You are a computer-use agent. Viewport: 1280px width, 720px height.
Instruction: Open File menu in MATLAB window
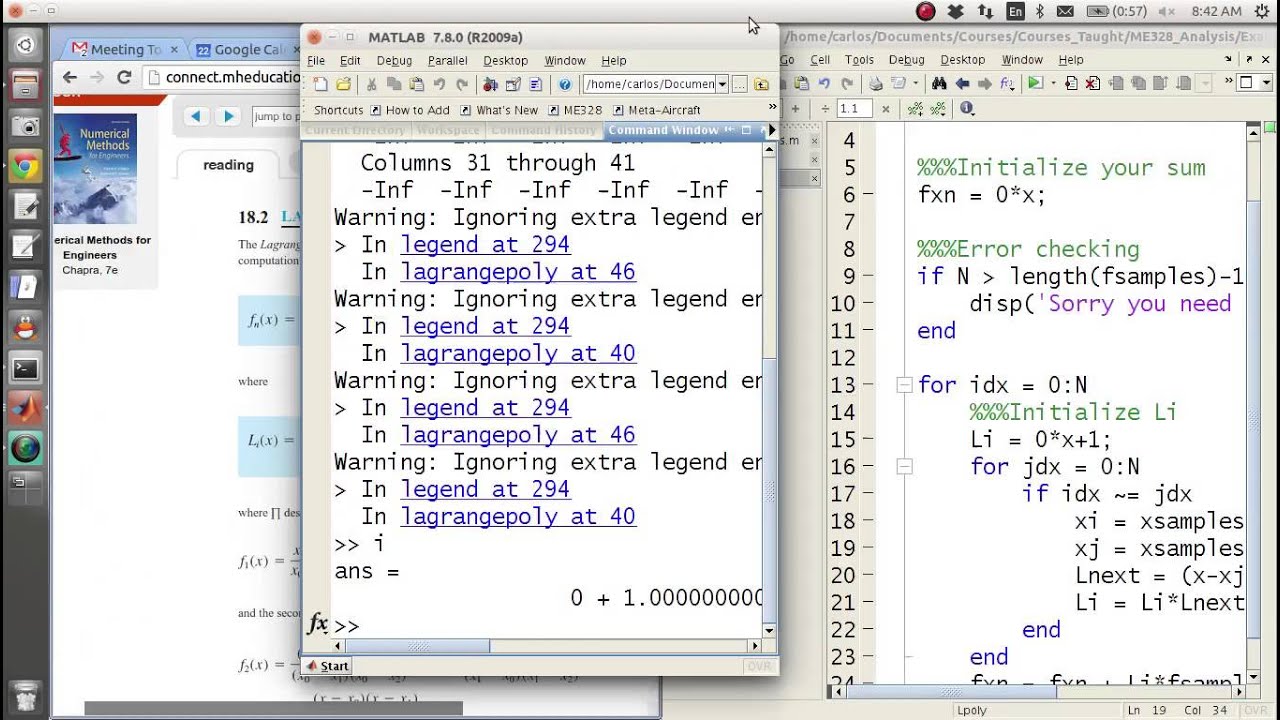point(316,61)
